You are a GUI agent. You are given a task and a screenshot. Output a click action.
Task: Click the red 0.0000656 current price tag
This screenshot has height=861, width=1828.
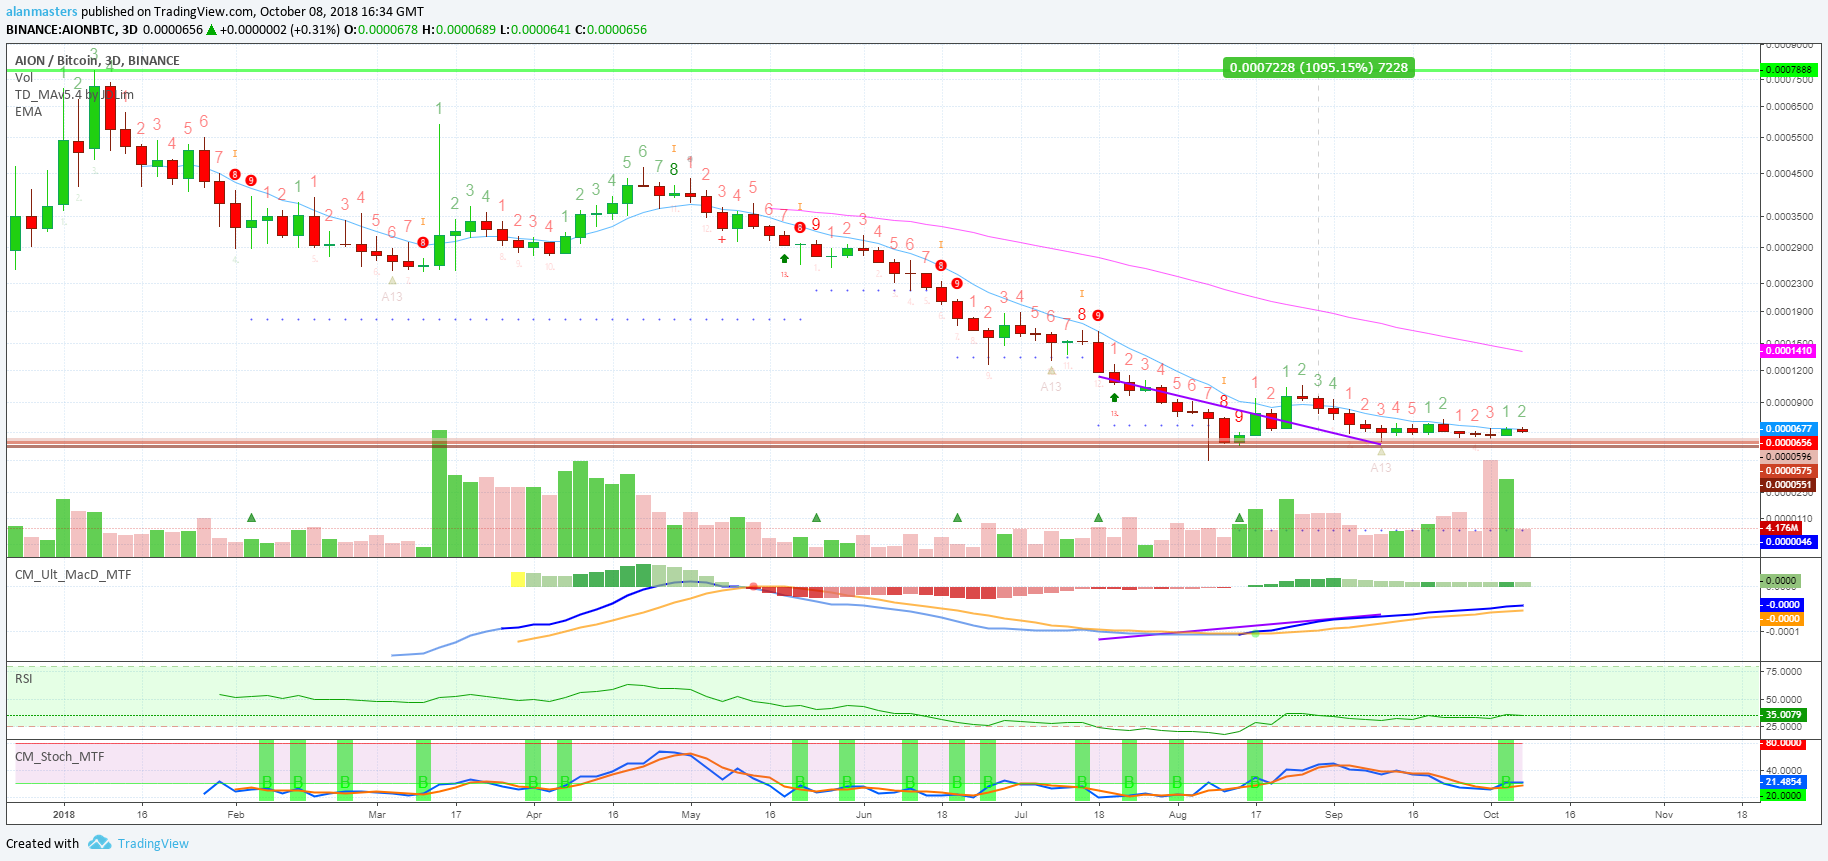click(1788, 443)
